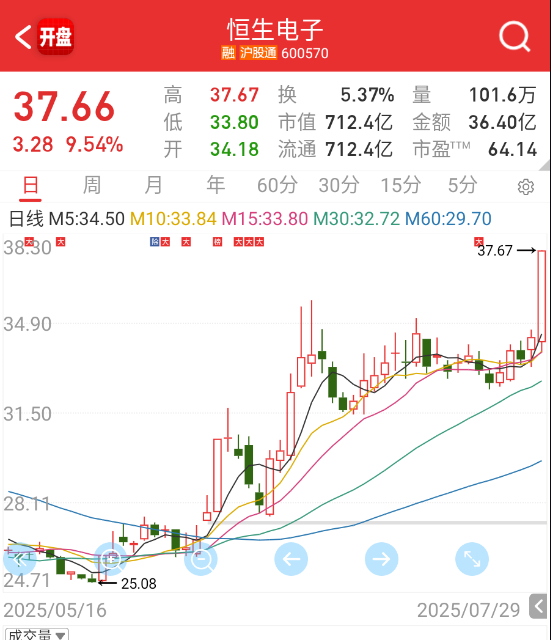Tap the blue 除 ex-dividend marker
Image resolution: width=551 pixels, height=640 pixels.
[x=155, y=242]
